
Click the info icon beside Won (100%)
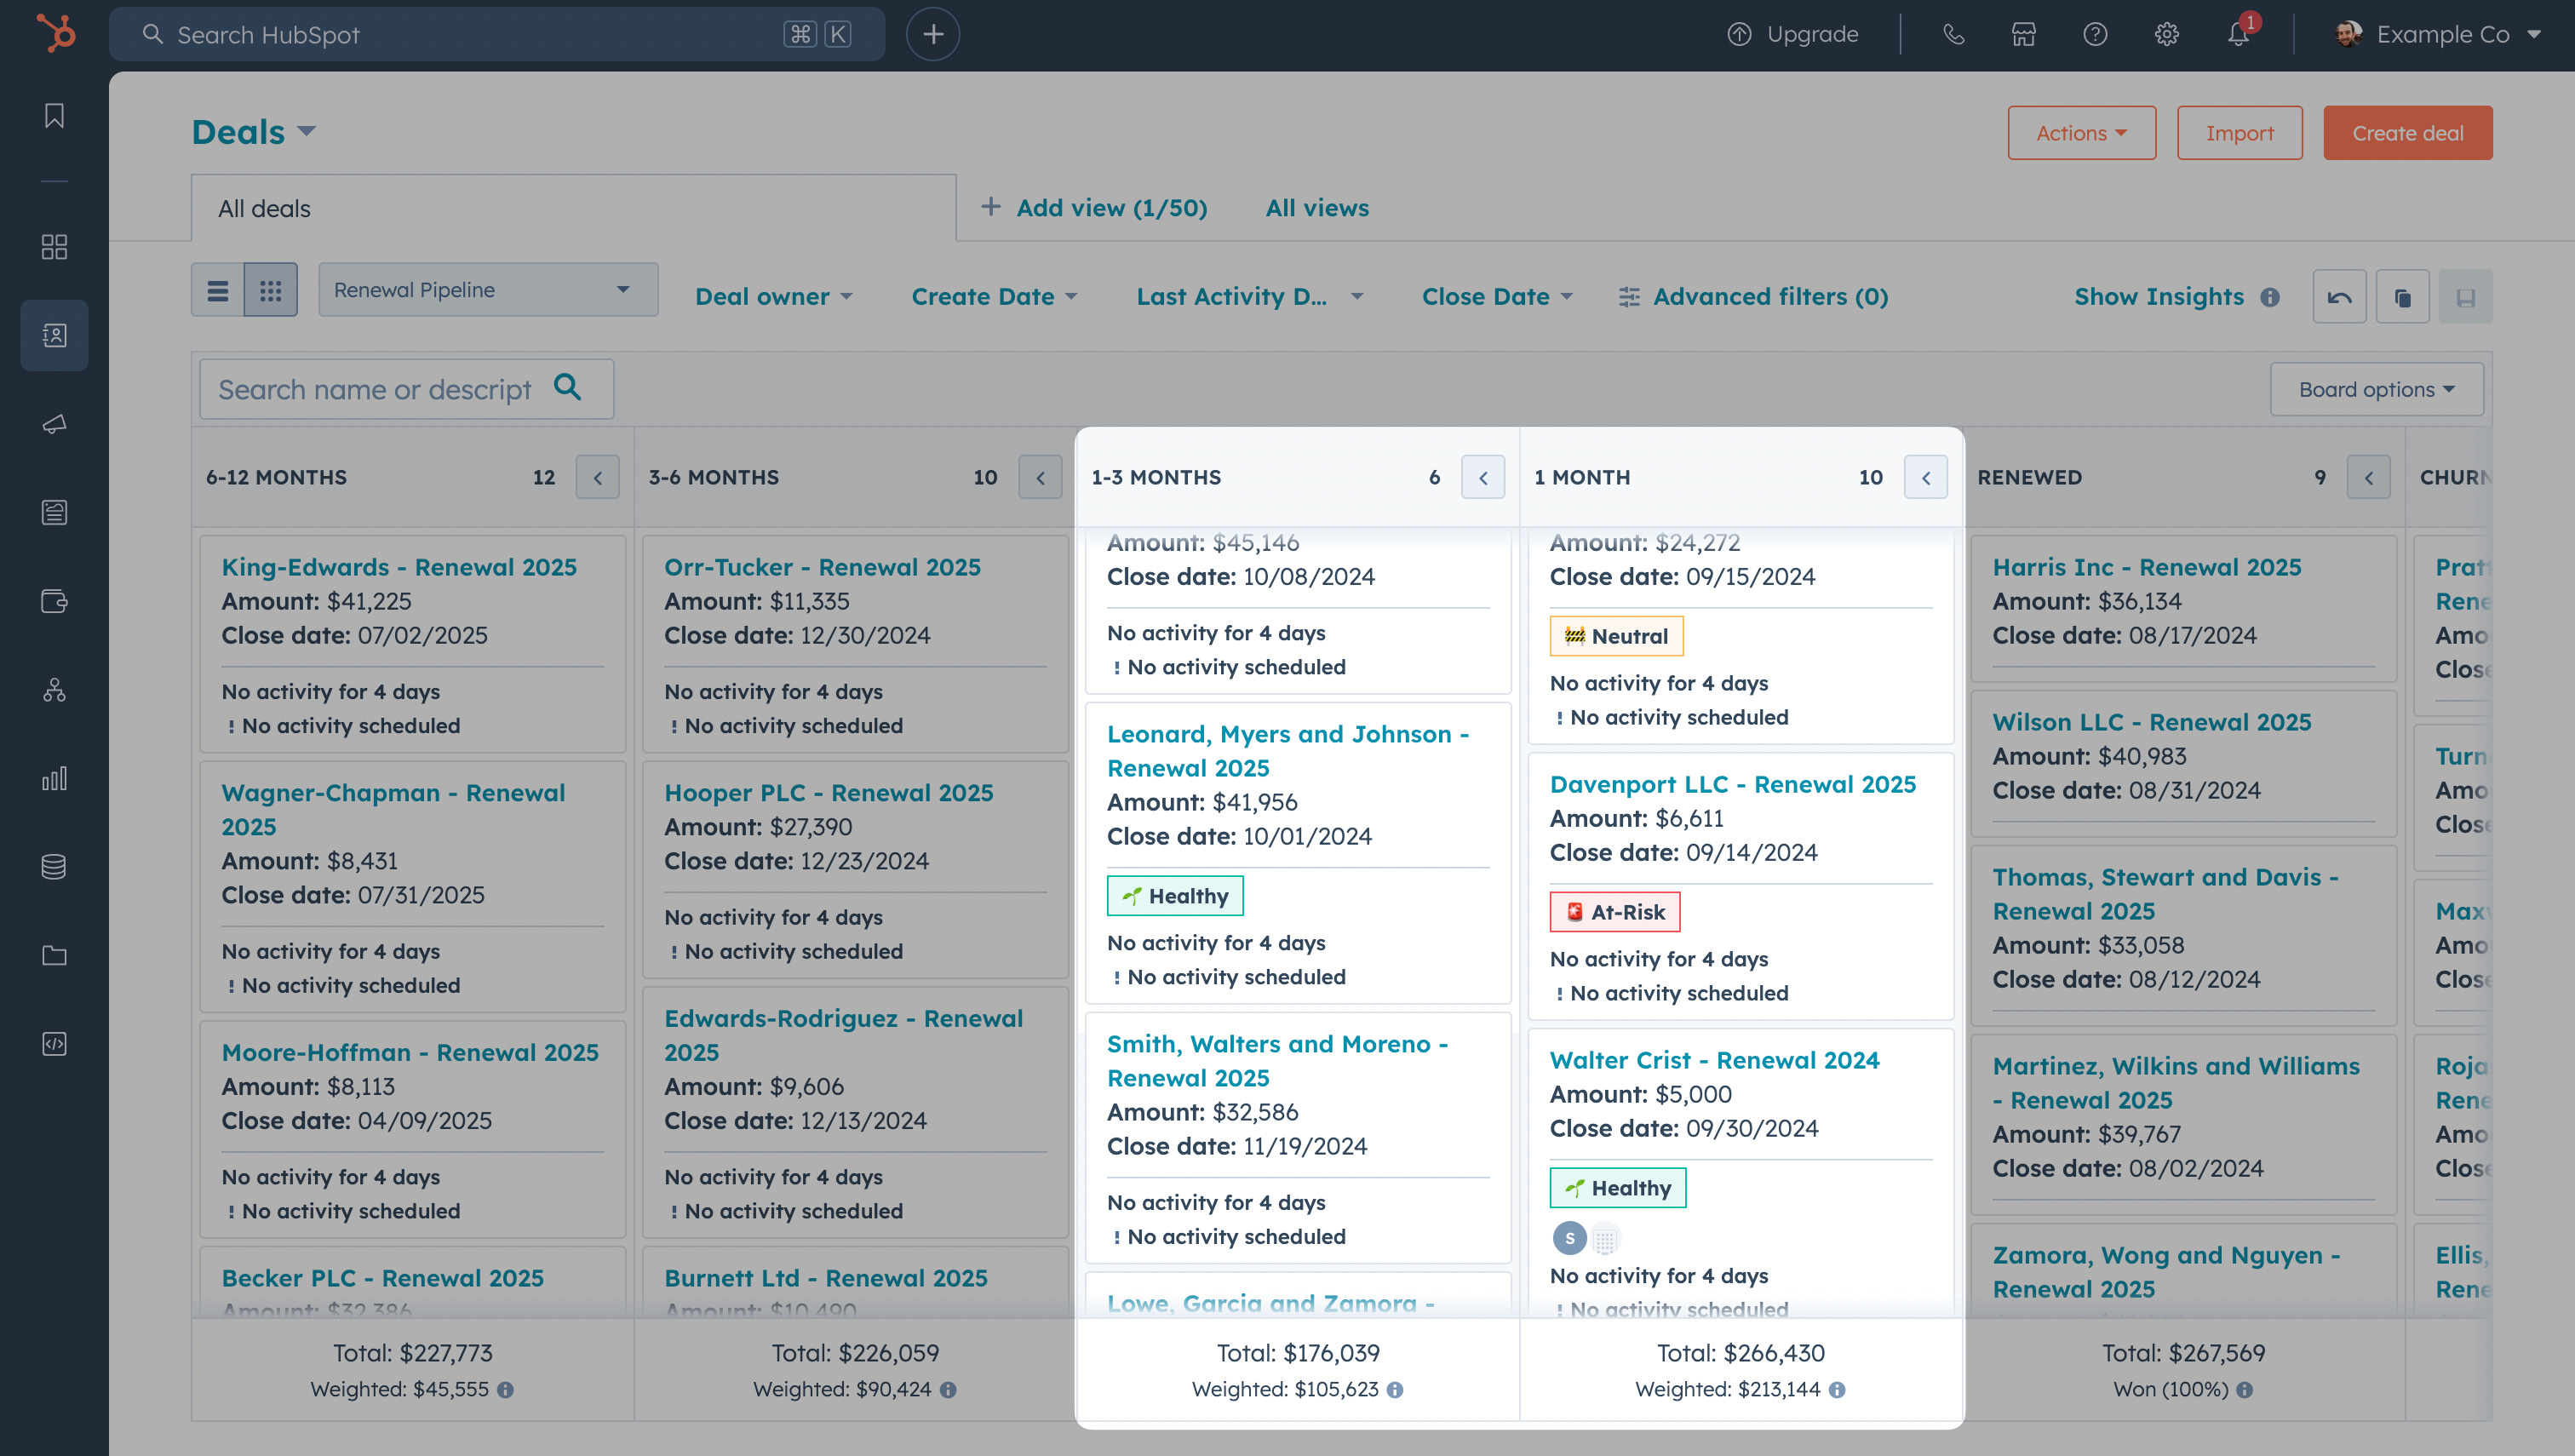point(2245,1389)
